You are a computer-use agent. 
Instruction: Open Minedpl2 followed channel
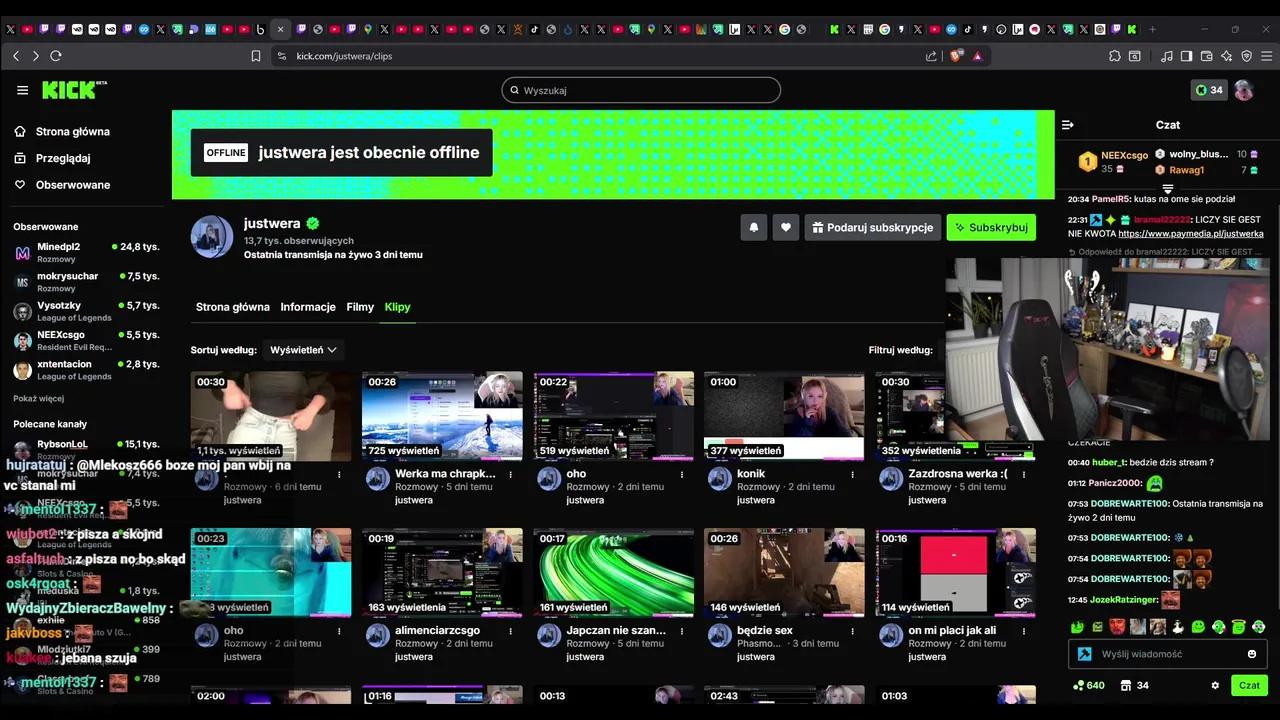(x=86, y=252)
